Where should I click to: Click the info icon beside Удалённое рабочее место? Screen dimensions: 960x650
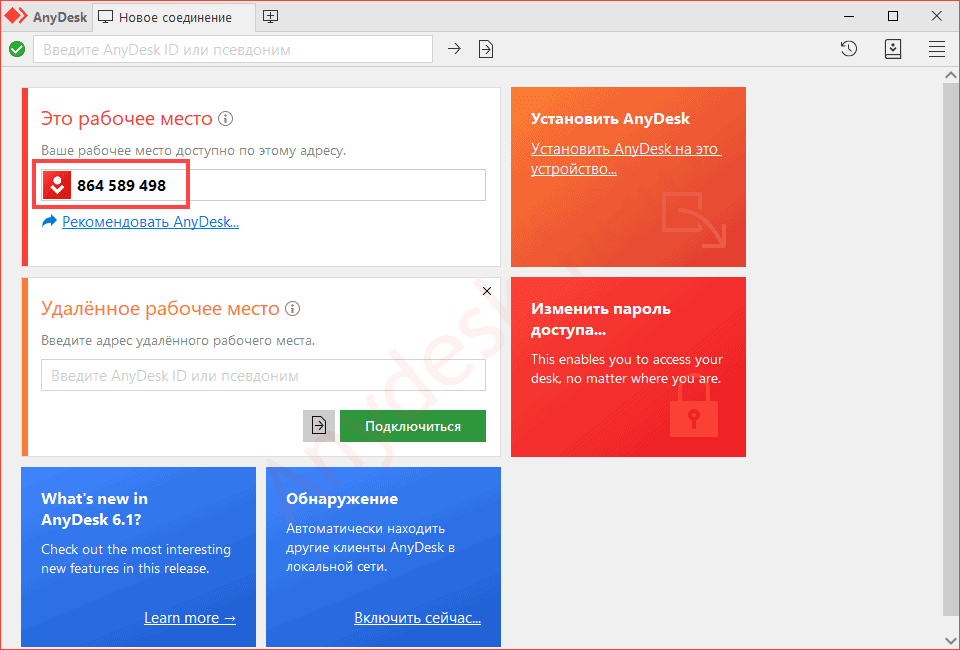(293, 308)
